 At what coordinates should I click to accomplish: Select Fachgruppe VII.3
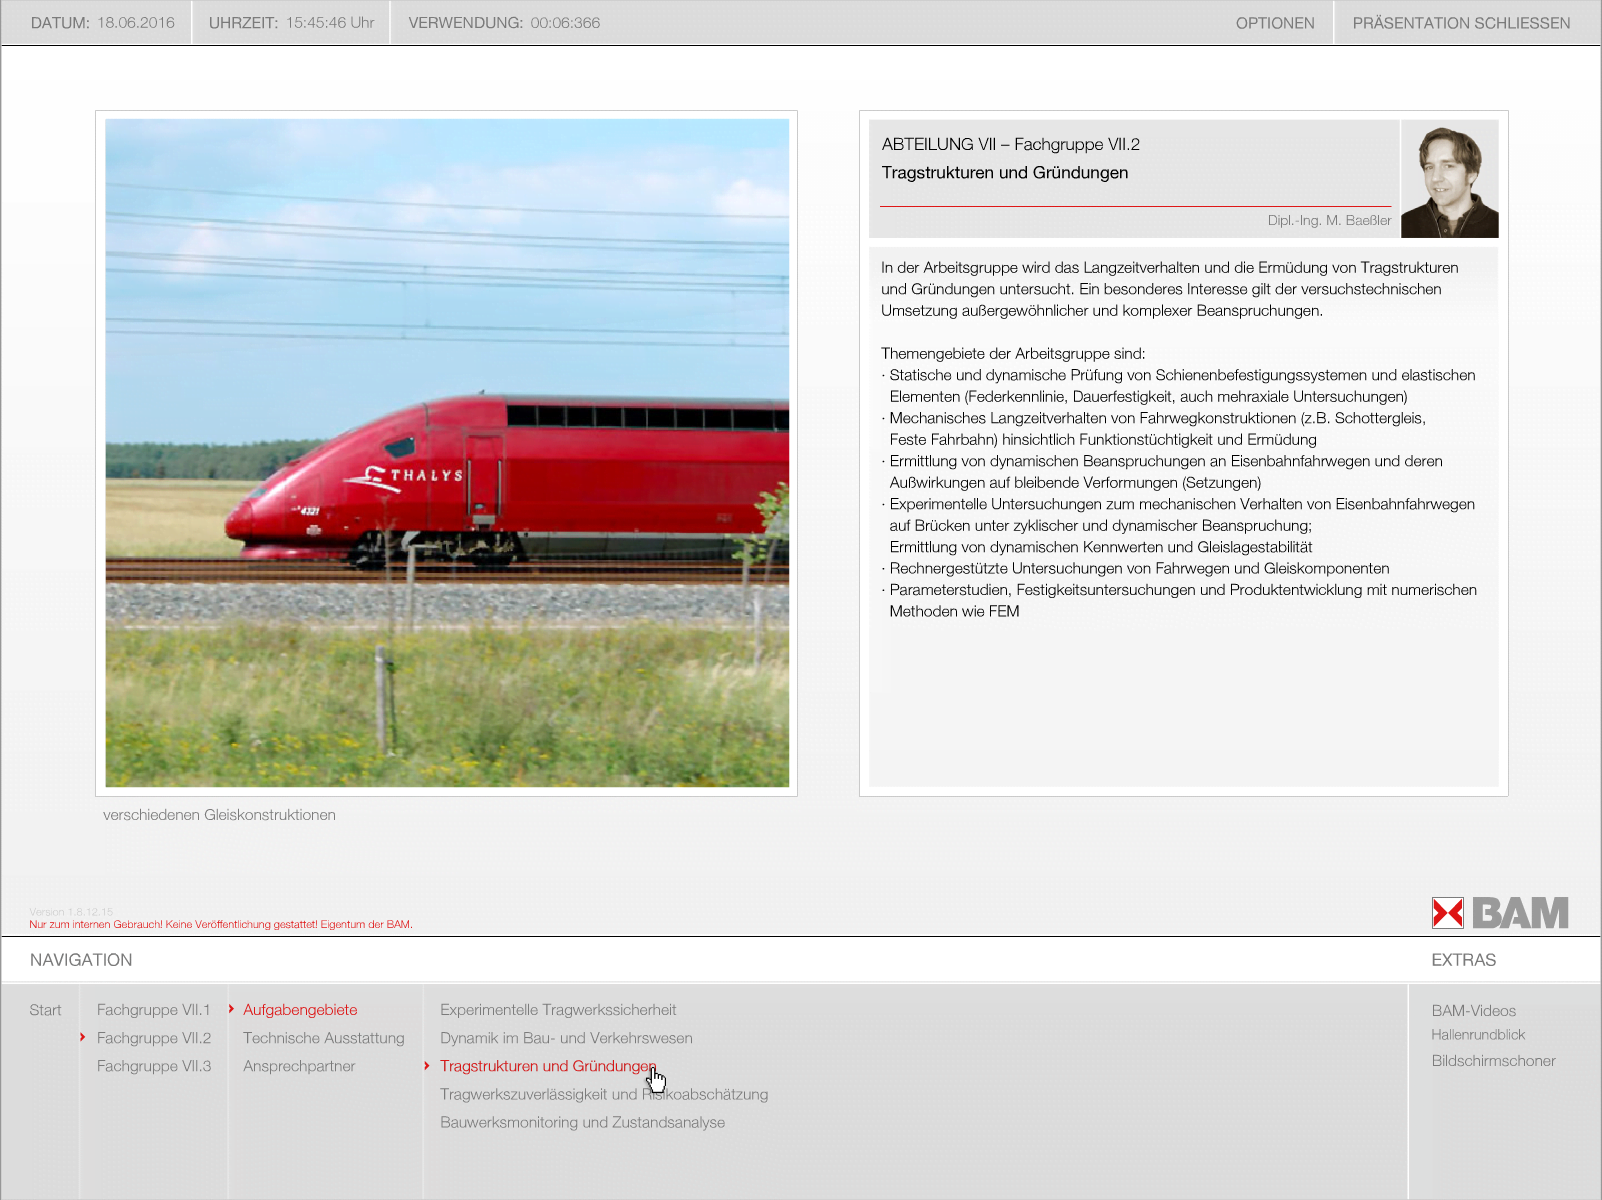pos(153,1066)
